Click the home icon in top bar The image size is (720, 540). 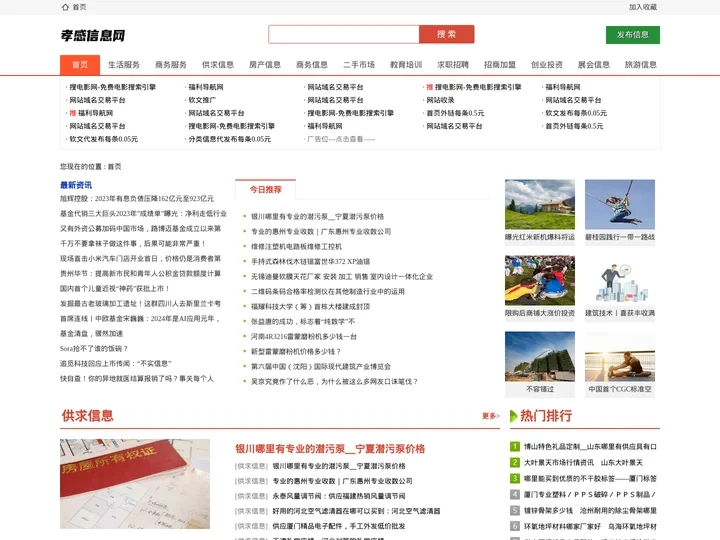coord(65,7)
